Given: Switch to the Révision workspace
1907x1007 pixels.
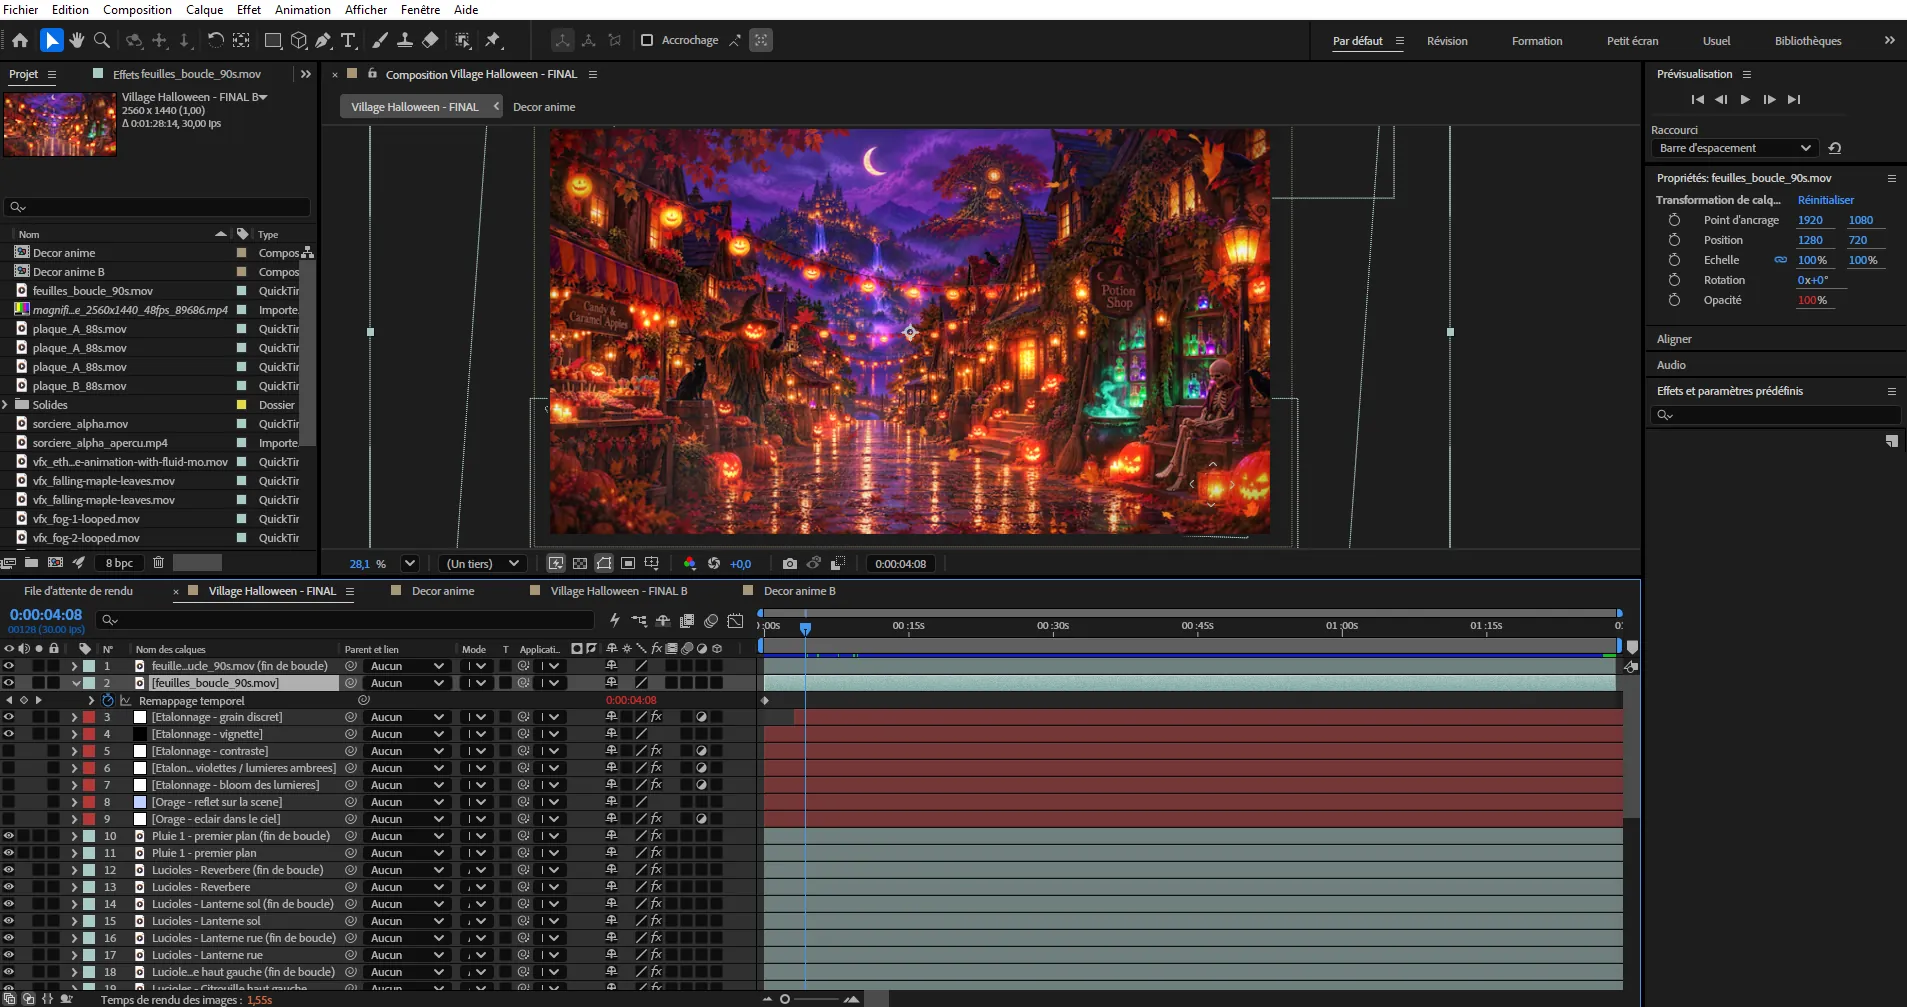Looking at the screenshot, I should point(1447,41).
